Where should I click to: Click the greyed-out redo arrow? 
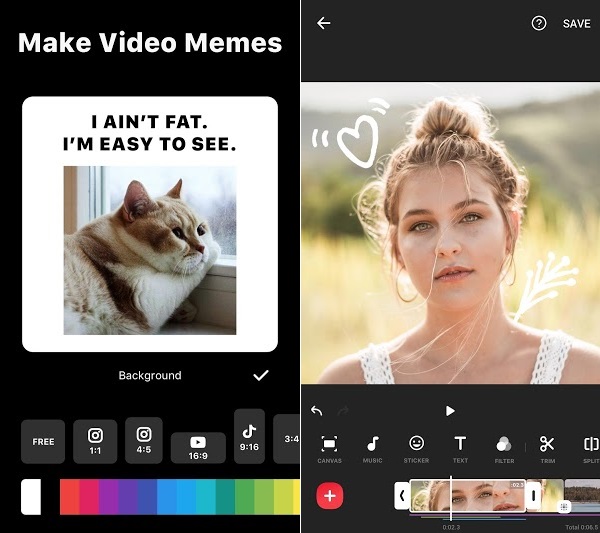click(x=343, y=411)
